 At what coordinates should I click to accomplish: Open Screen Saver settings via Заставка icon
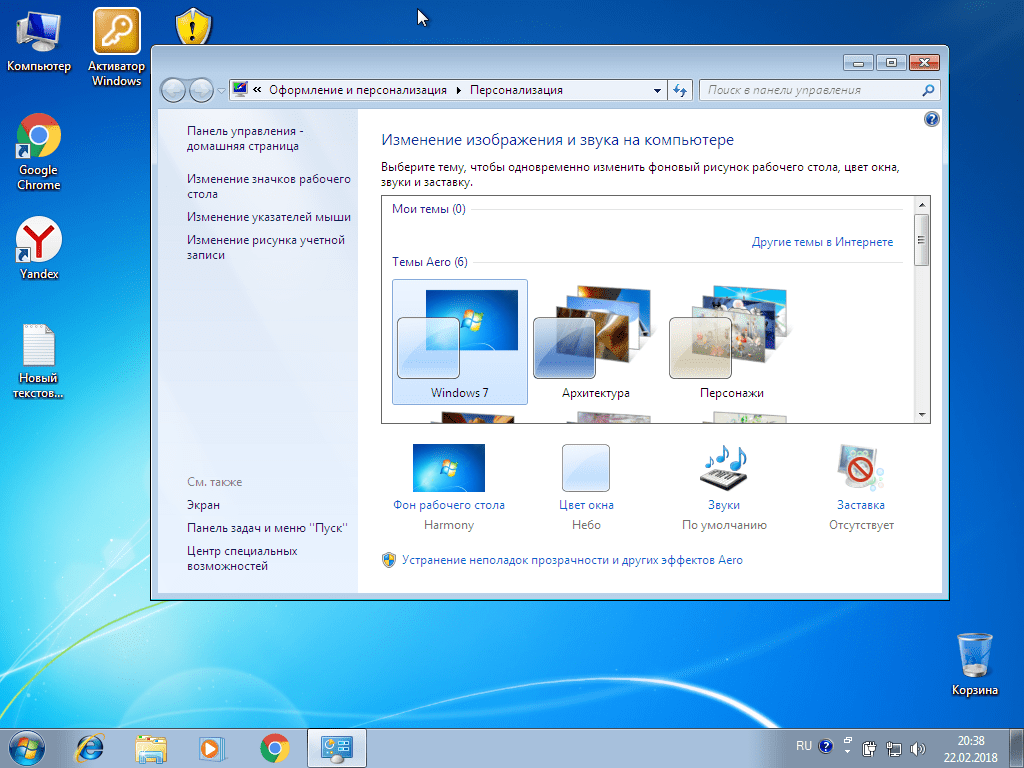click(x=859, y=467)
